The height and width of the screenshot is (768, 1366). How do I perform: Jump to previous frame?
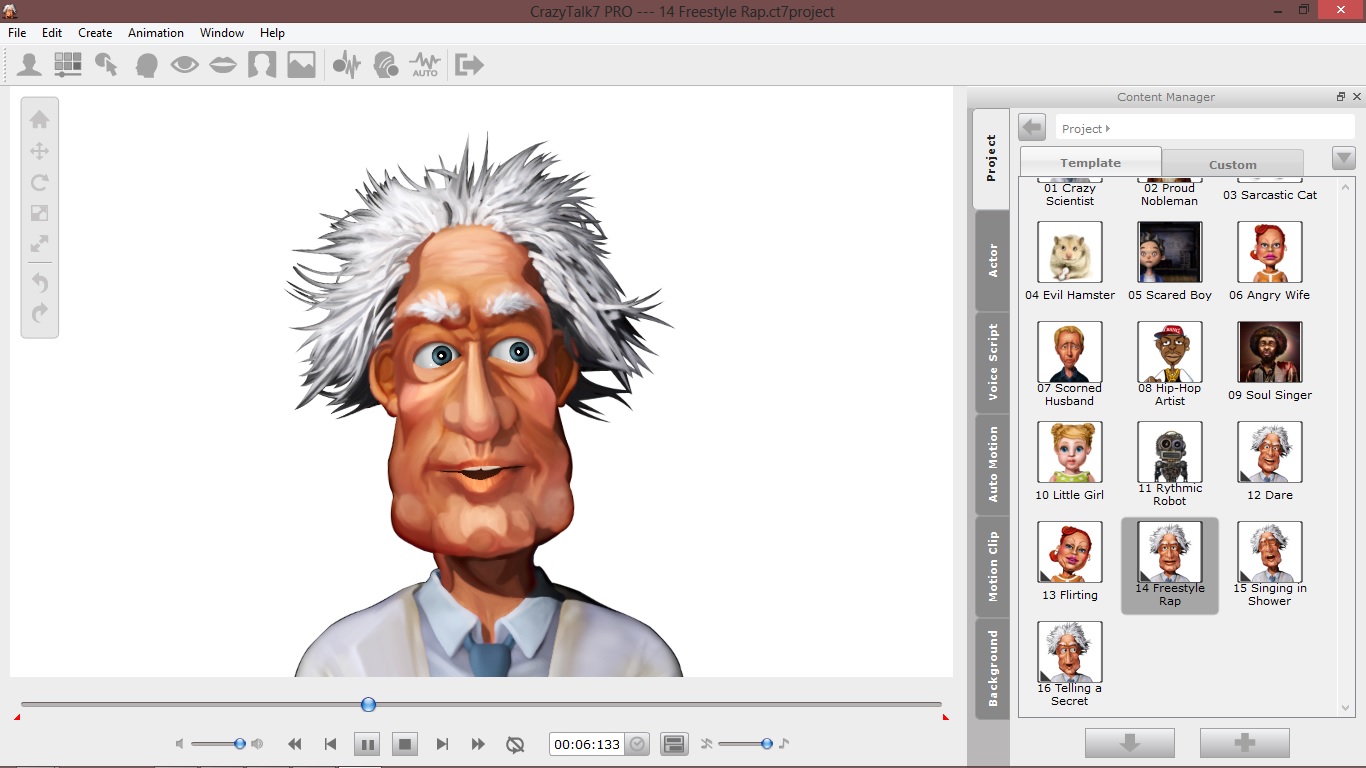[x=330, y=744]
